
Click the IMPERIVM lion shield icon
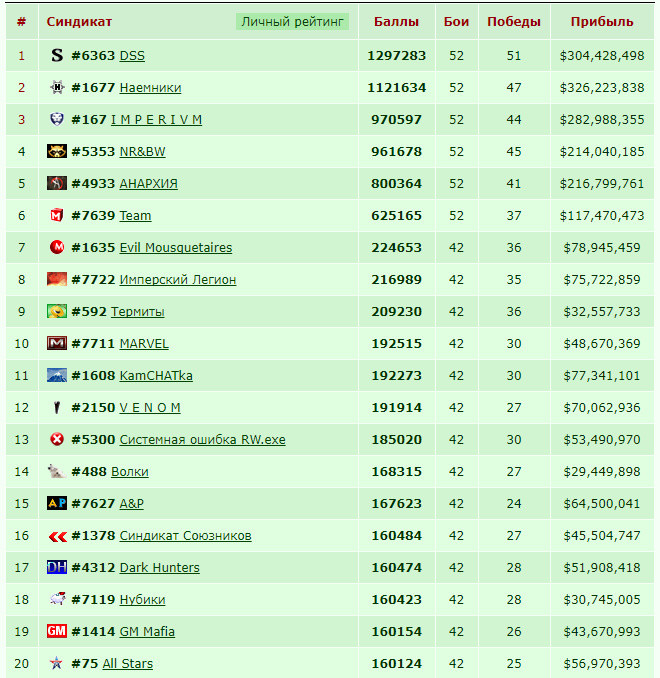pos(57,119)
